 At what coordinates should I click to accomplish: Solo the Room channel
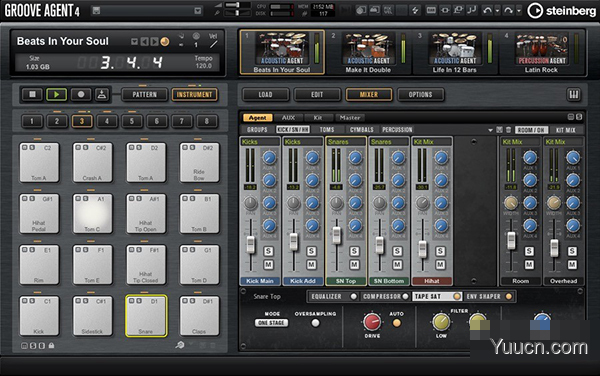click(x=529, y=251)
